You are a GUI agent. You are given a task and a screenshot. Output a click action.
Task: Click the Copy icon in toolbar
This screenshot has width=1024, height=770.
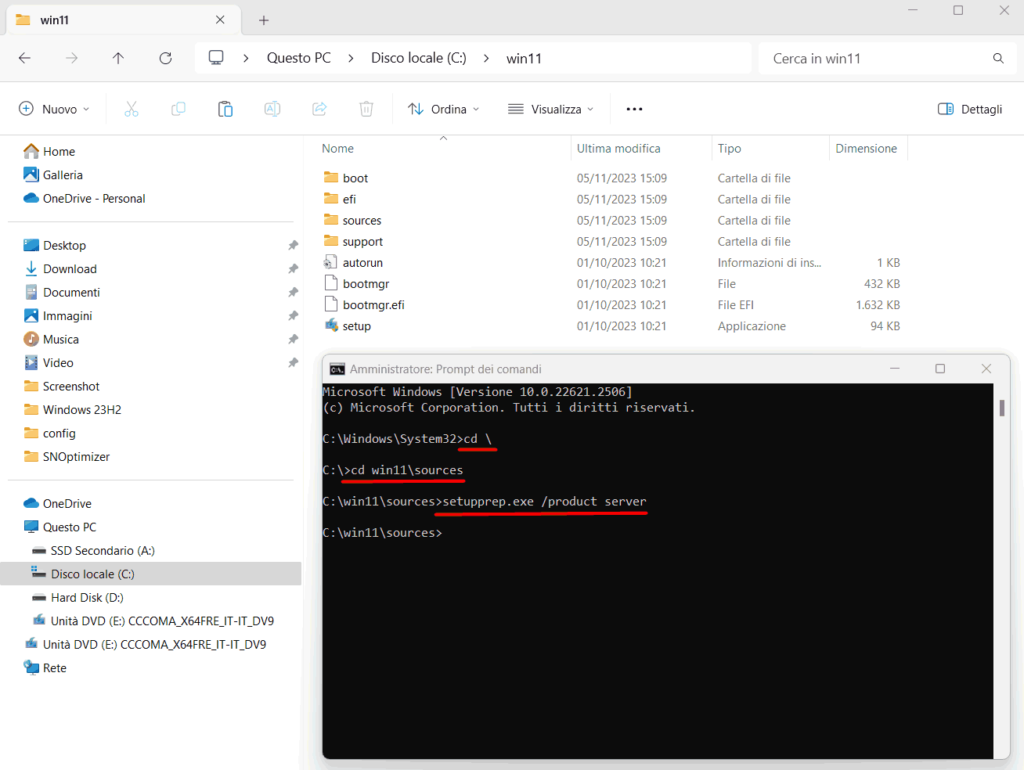coord(178,109)
